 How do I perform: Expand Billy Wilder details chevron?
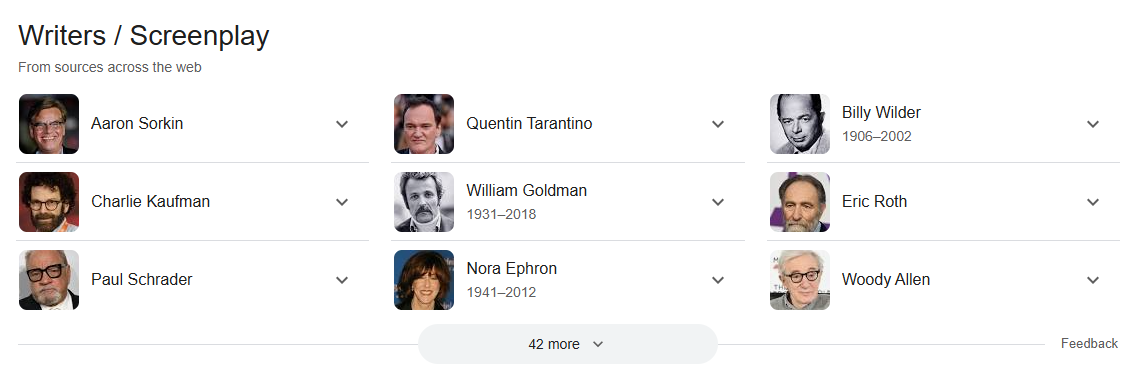pos(1093,124)
